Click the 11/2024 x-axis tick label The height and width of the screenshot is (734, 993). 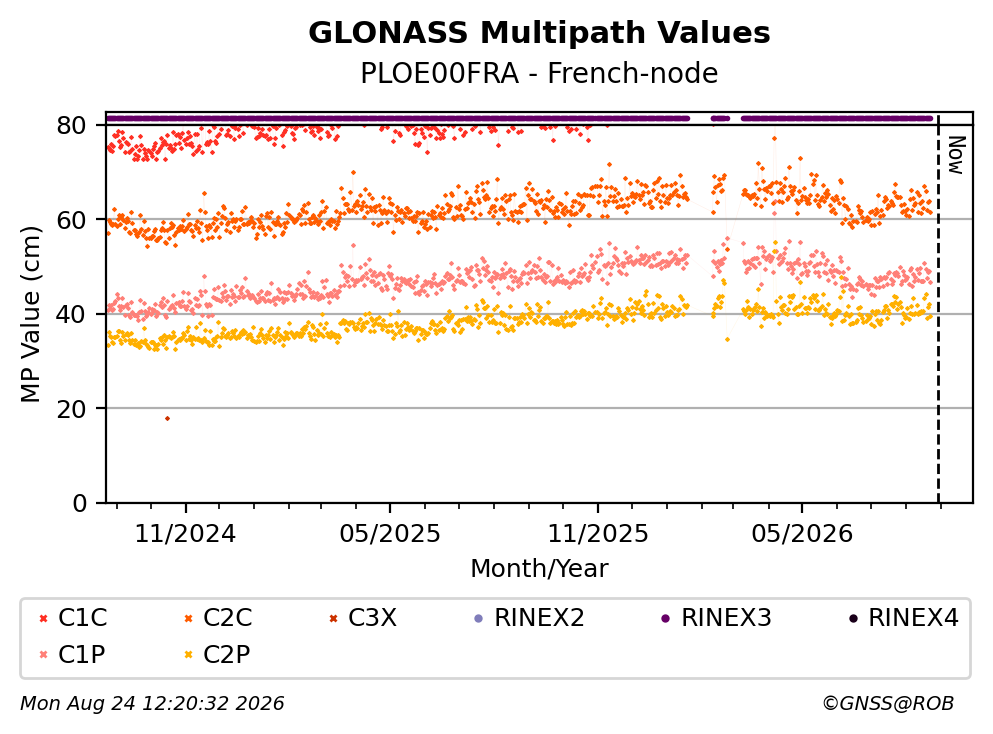click(x=186, y=534)
